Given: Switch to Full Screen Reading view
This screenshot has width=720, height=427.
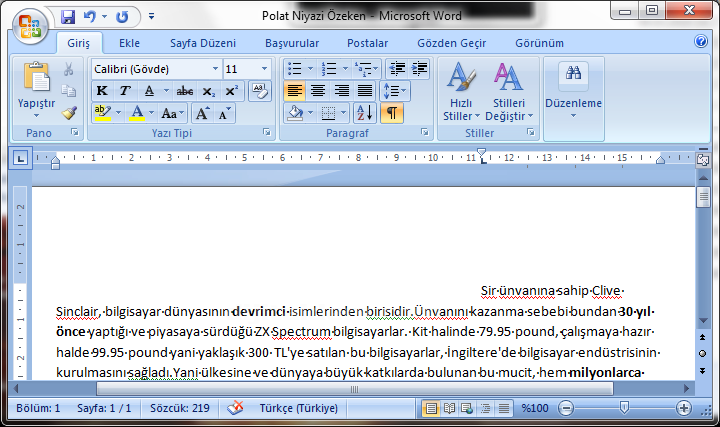Looking at the screenshot, I should (449, 408).
